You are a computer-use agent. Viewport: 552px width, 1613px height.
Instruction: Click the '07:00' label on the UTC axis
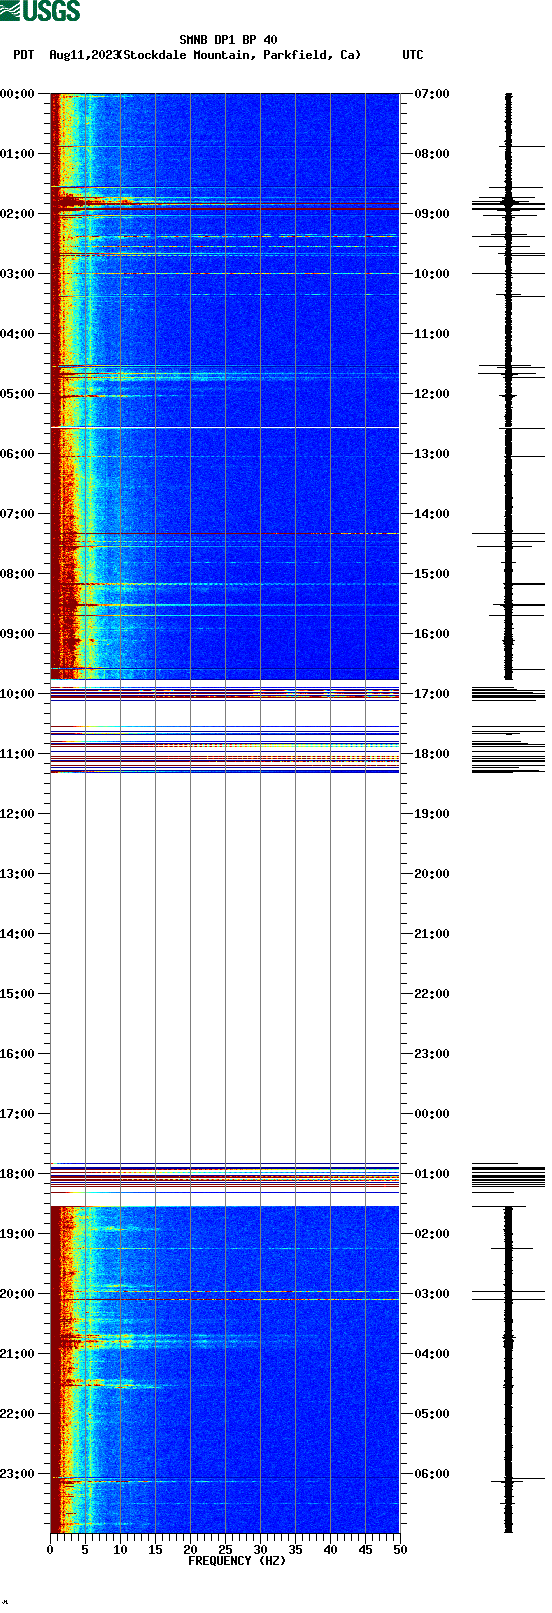[x=432, y=94]
